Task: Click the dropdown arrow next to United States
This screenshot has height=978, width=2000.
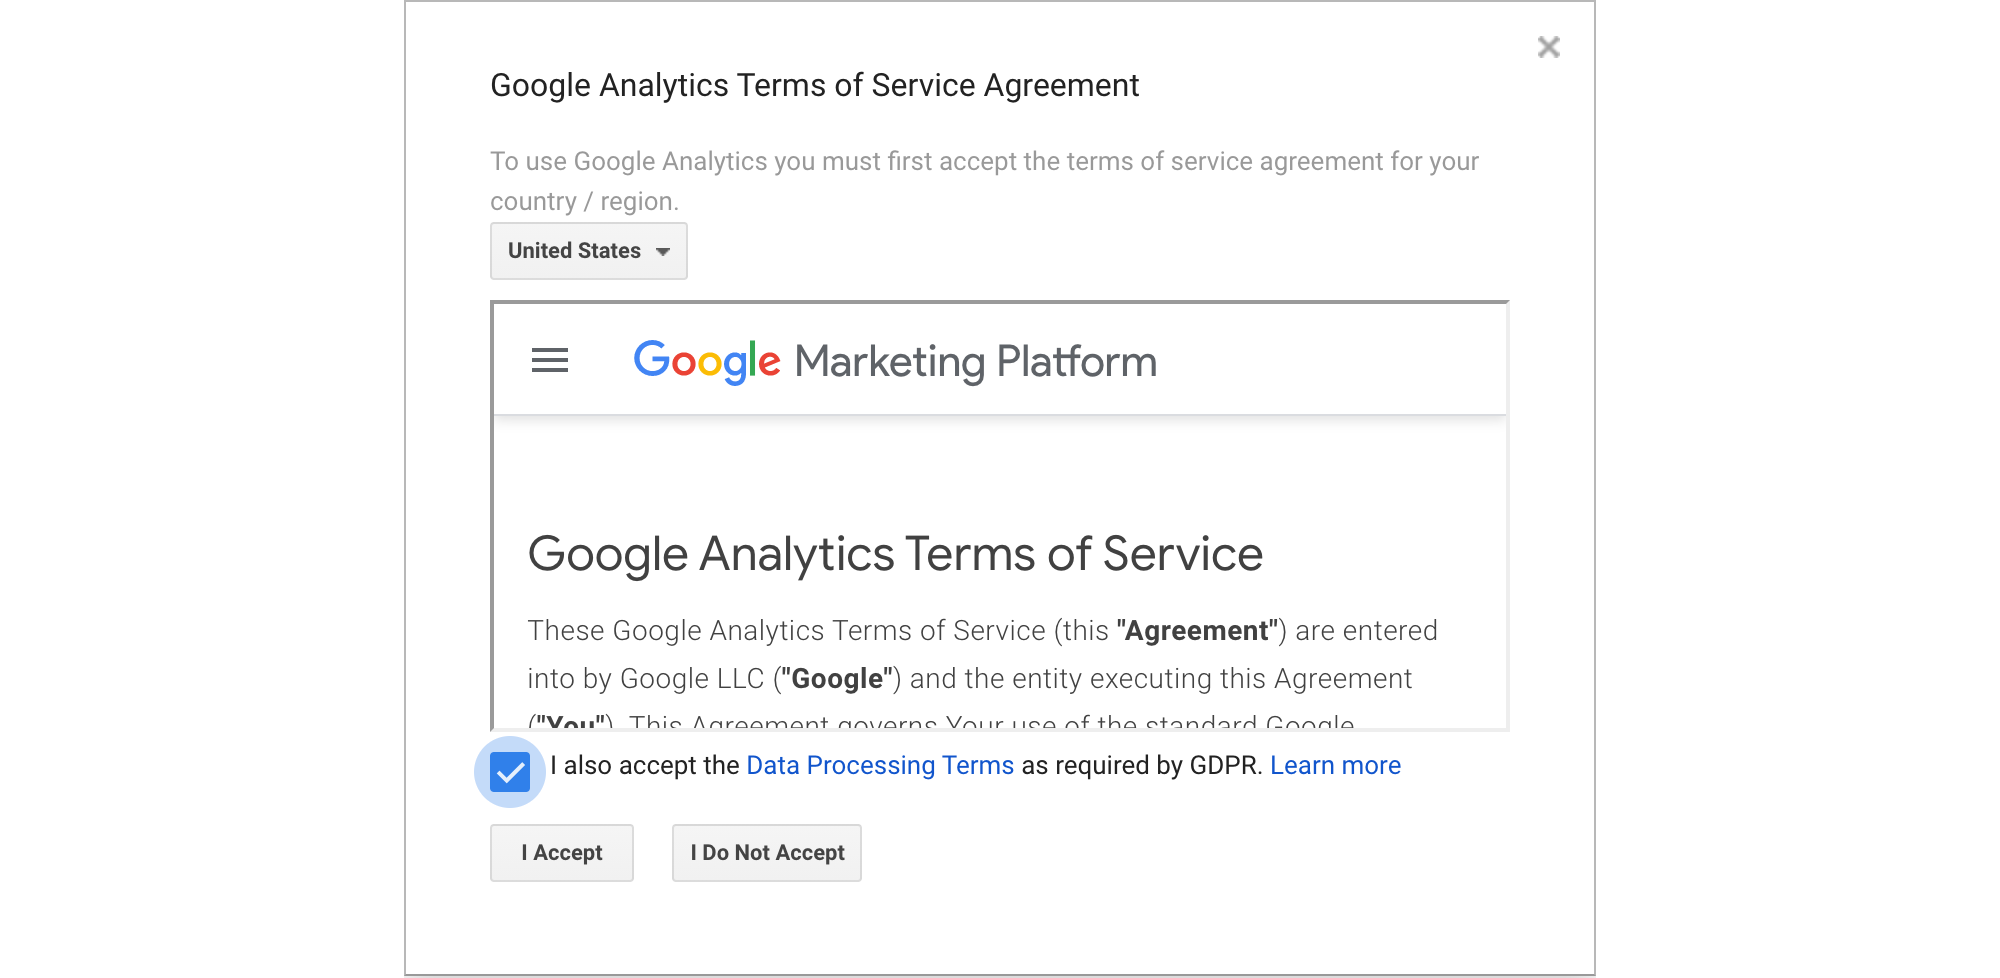Action: tap(663, 252)
